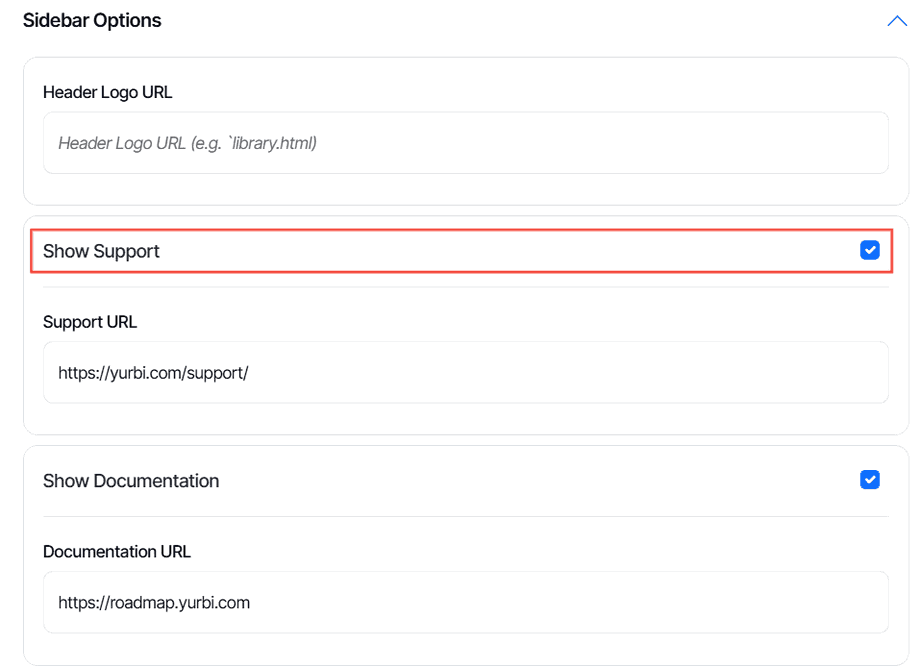Focus the Documentation URL input field
Image resolution: width=920 pixels, height=667 pixels.
point(465,603)
